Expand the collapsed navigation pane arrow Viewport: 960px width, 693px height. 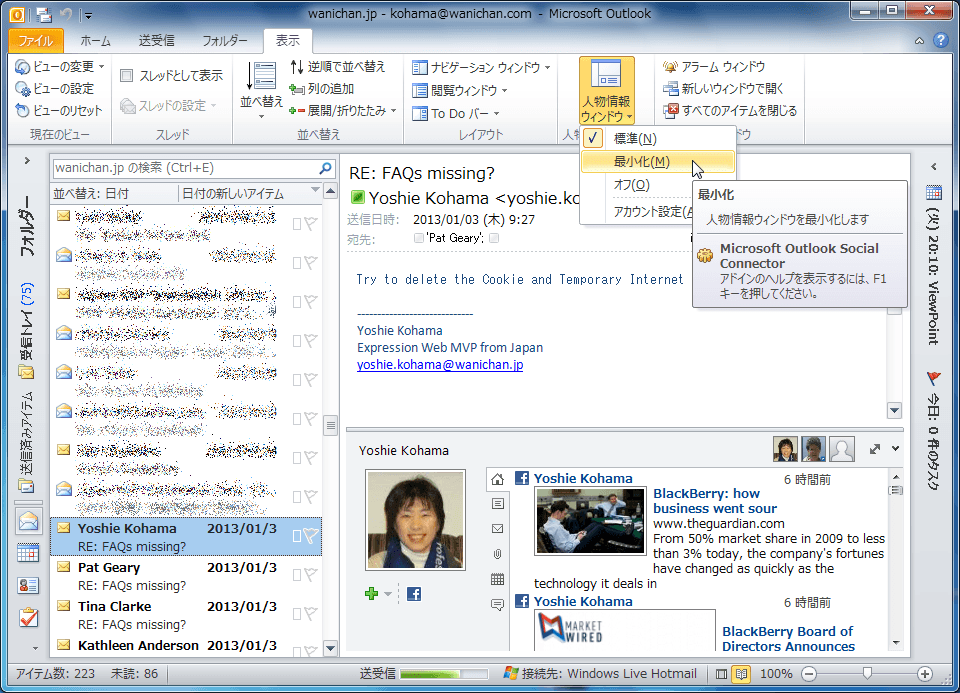27,161
